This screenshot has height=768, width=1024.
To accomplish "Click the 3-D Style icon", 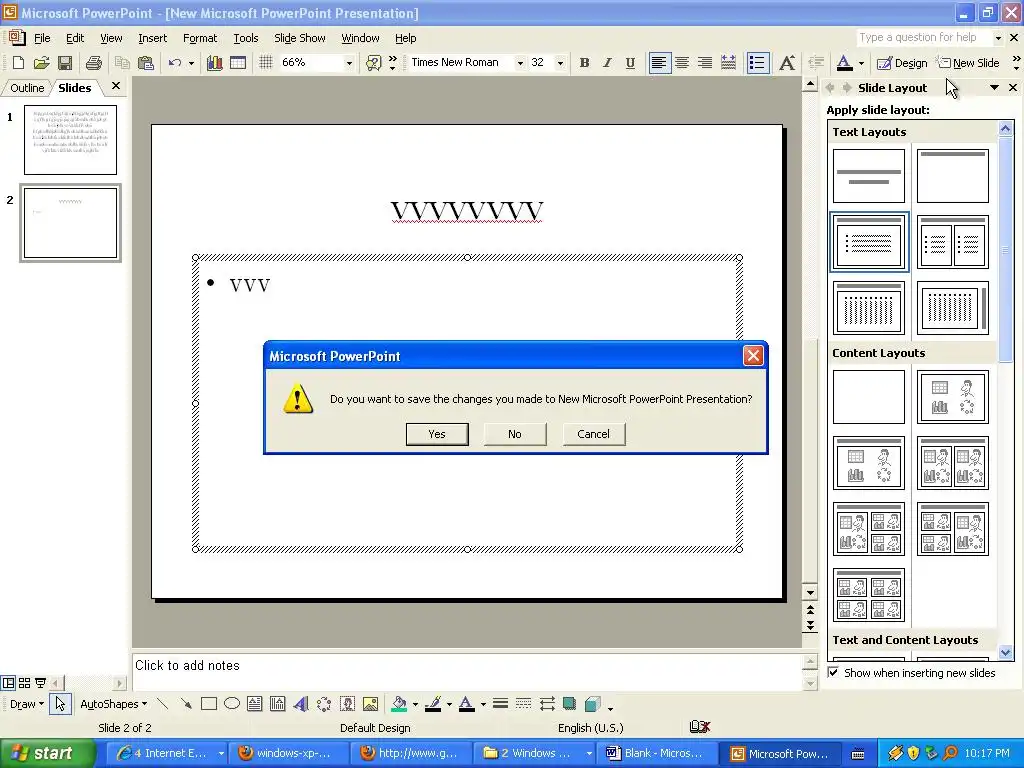I will coord(593,704).
